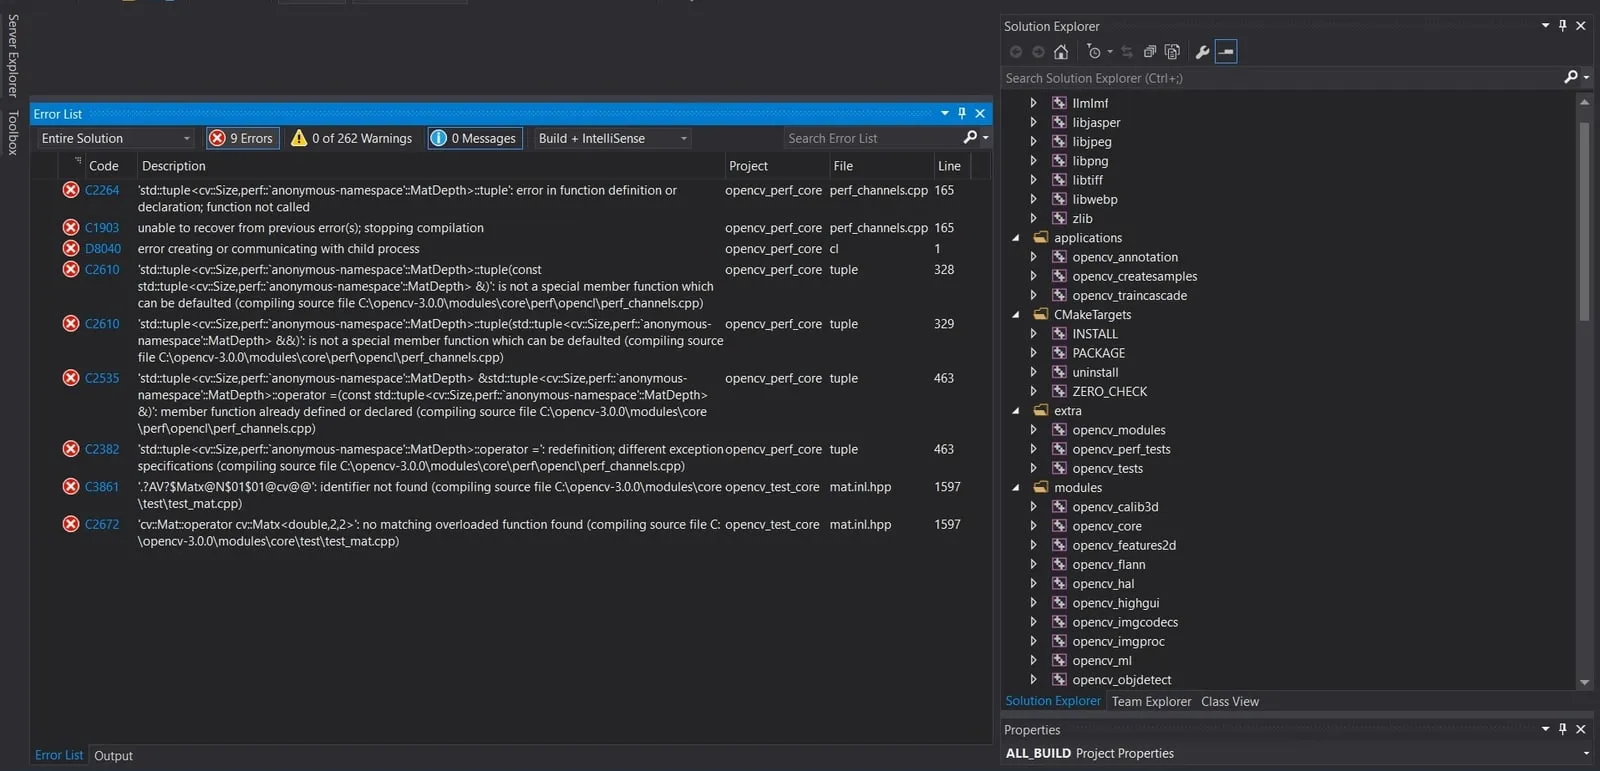1600x771 pixels.
Task: Pin the Error List panel
Action: pyautogui.click(x=962, y=113)
